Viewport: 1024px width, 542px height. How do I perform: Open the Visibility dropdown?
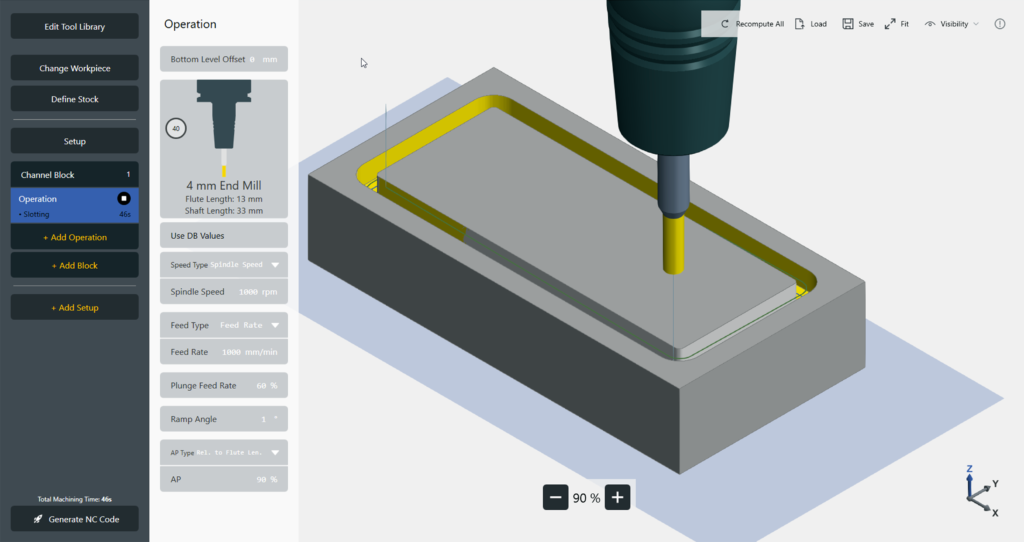pos(954,24)
